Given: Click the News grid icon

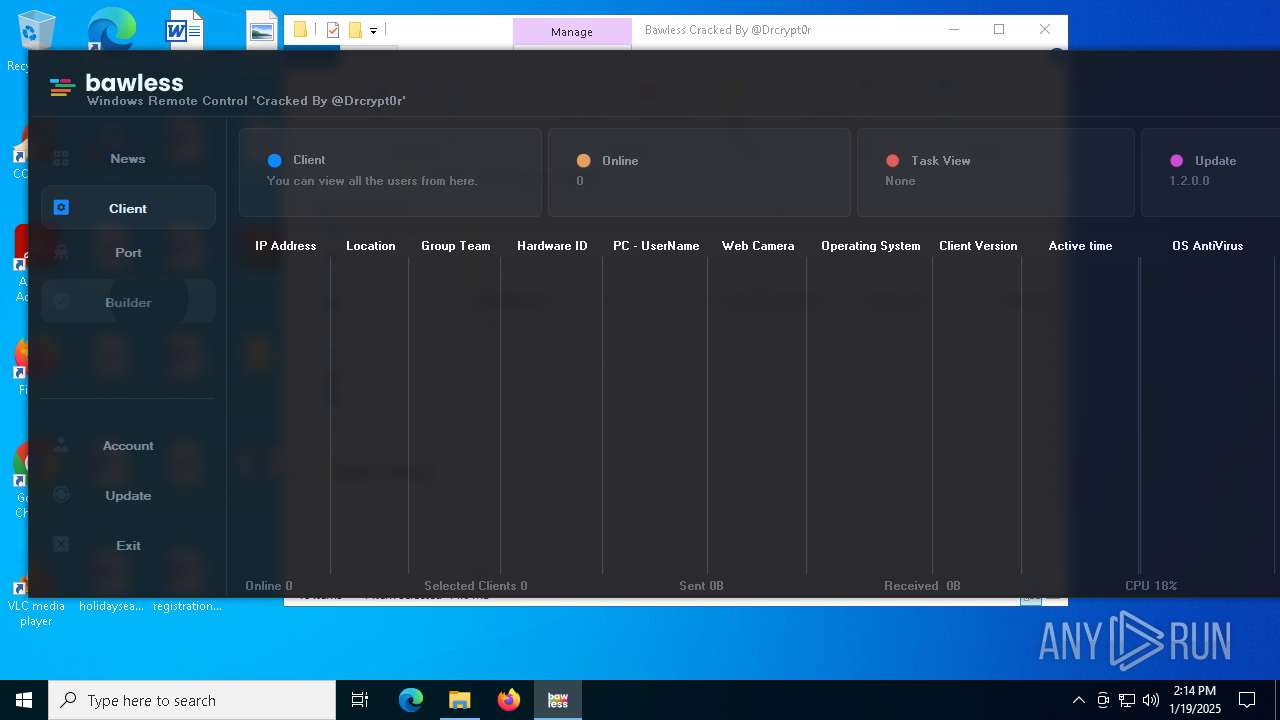Looking at the screenshot, I should [61, 159].
